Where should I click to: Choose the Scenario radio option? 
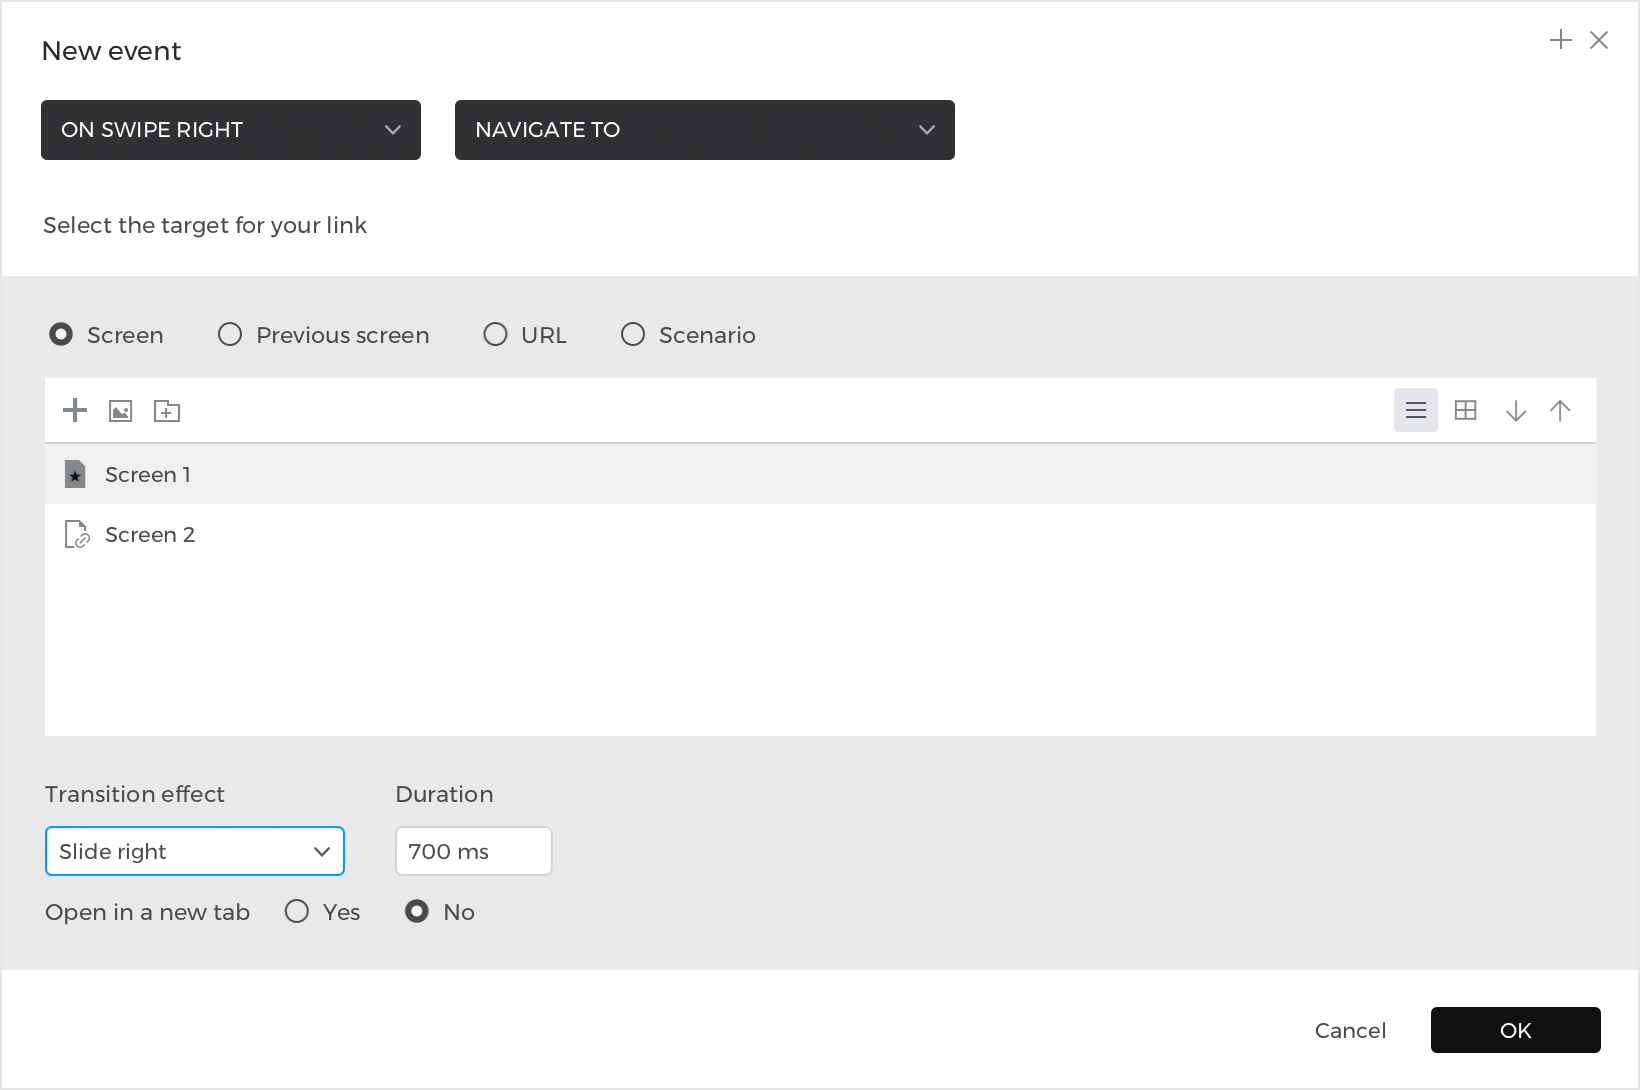coord(633,335)
